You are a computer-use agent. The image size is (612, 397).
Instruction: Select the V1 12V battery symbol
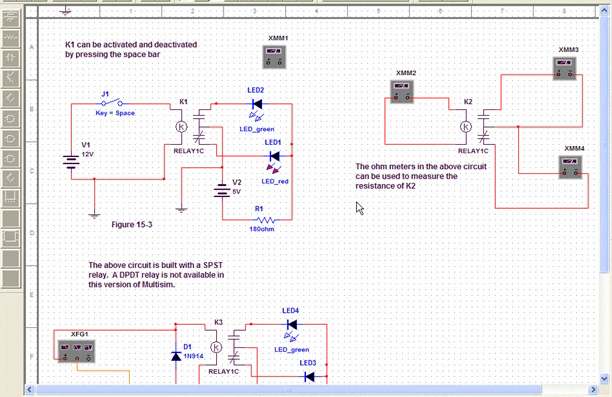71,161
